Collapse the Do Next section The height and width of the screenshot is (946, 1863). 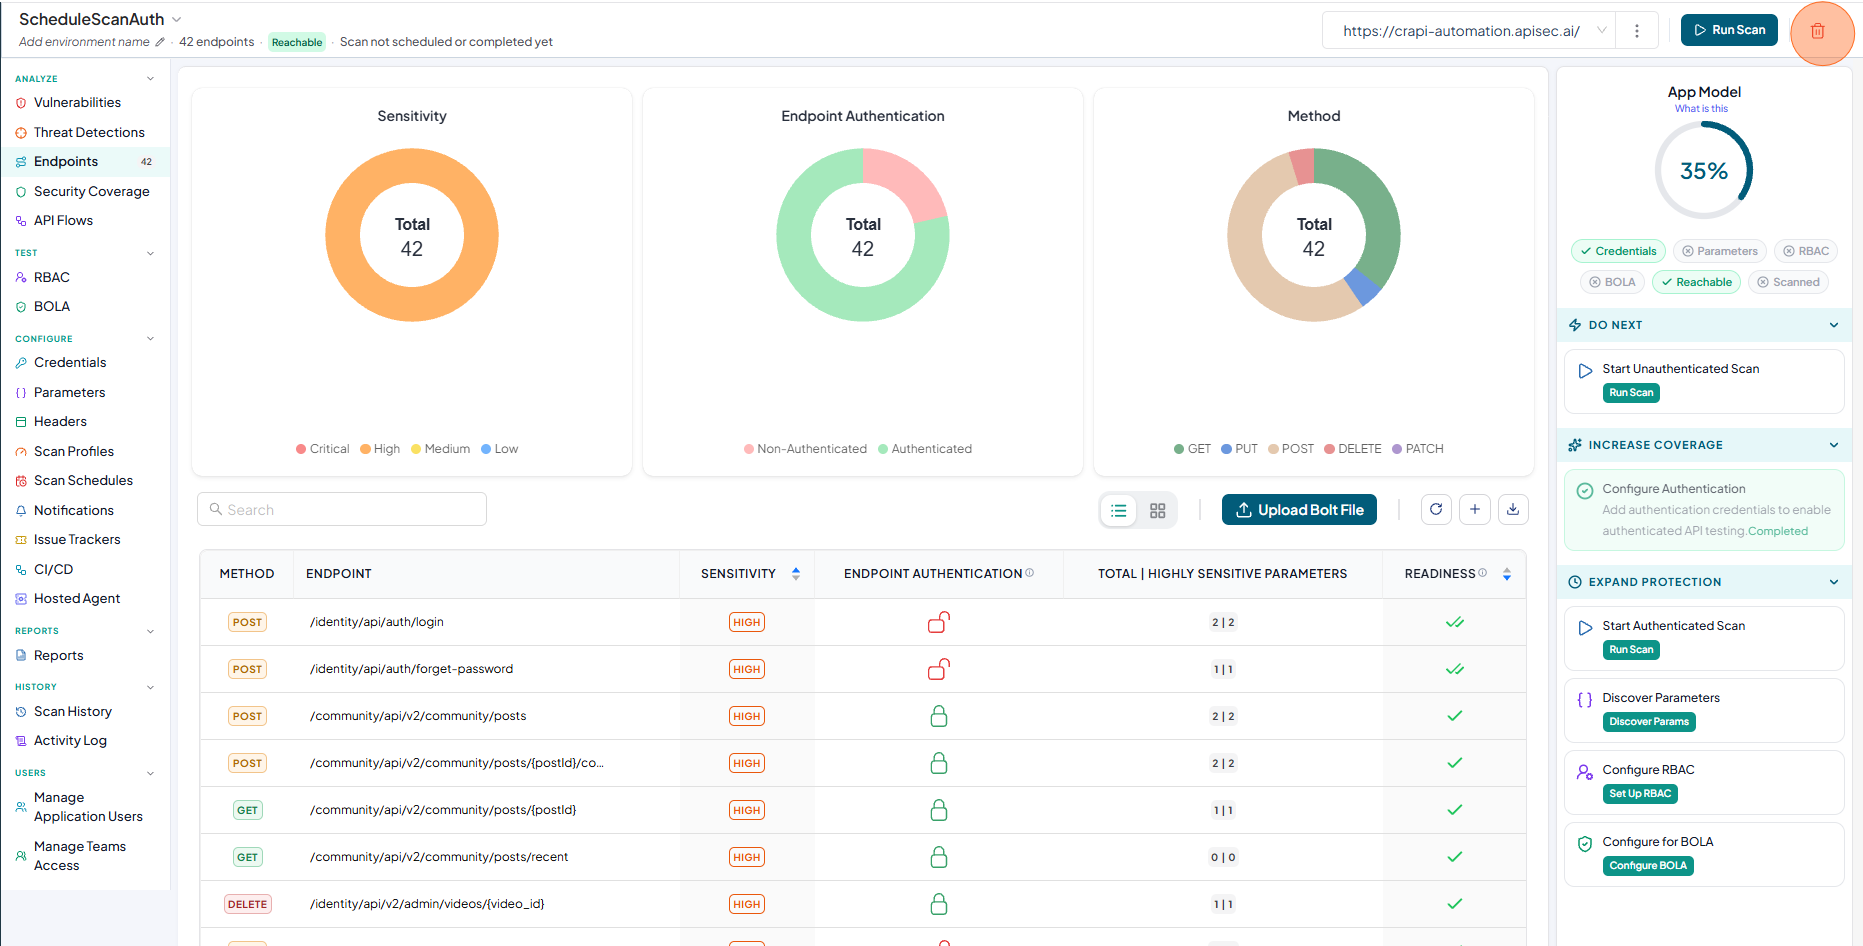click(1834, 325)
